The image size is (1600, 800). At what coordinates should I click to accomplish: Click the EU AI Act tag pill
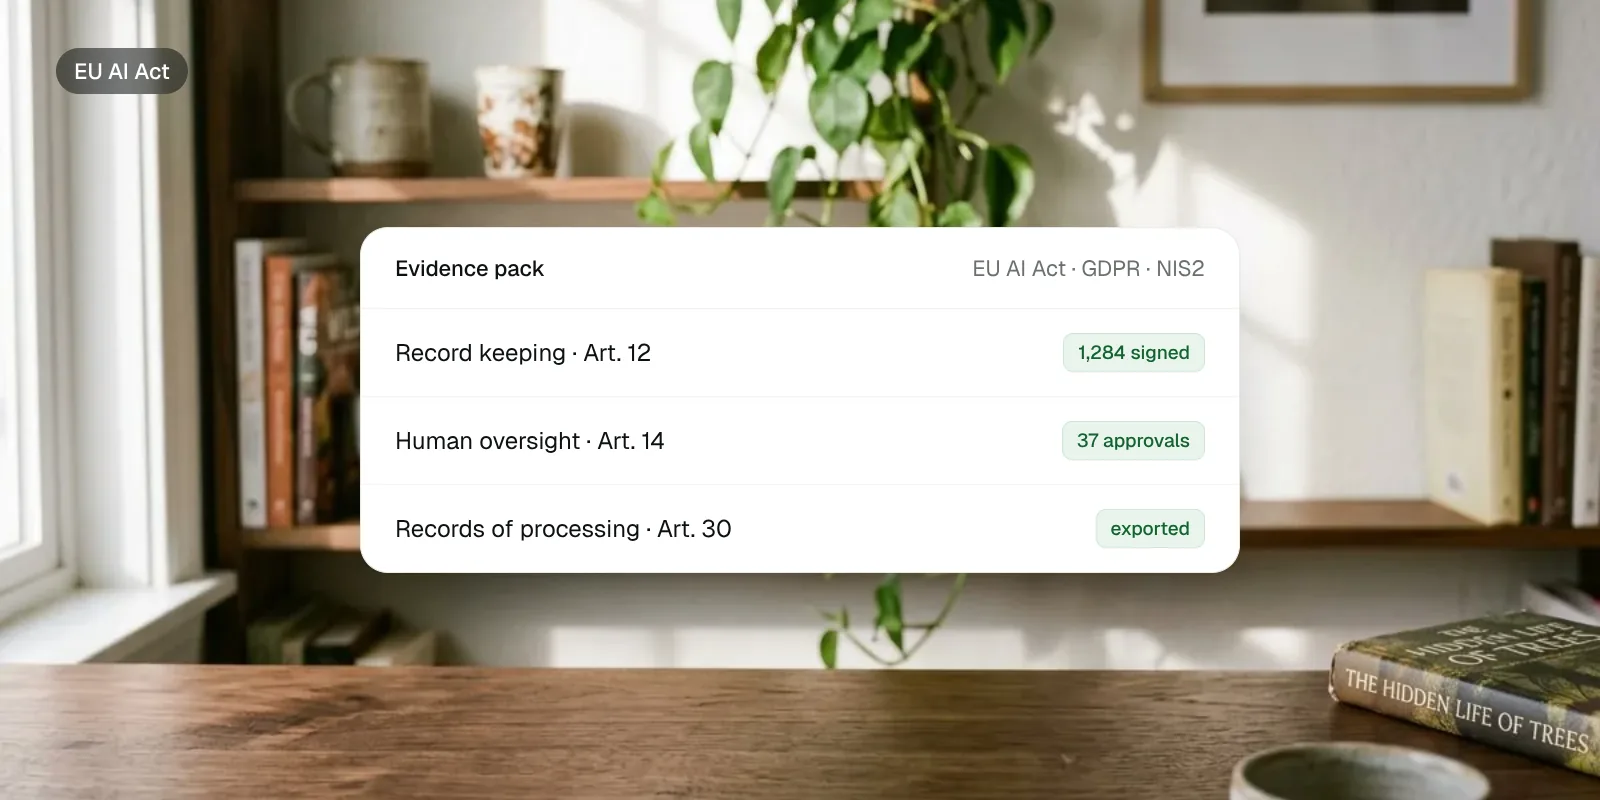[x=122, y=71]
